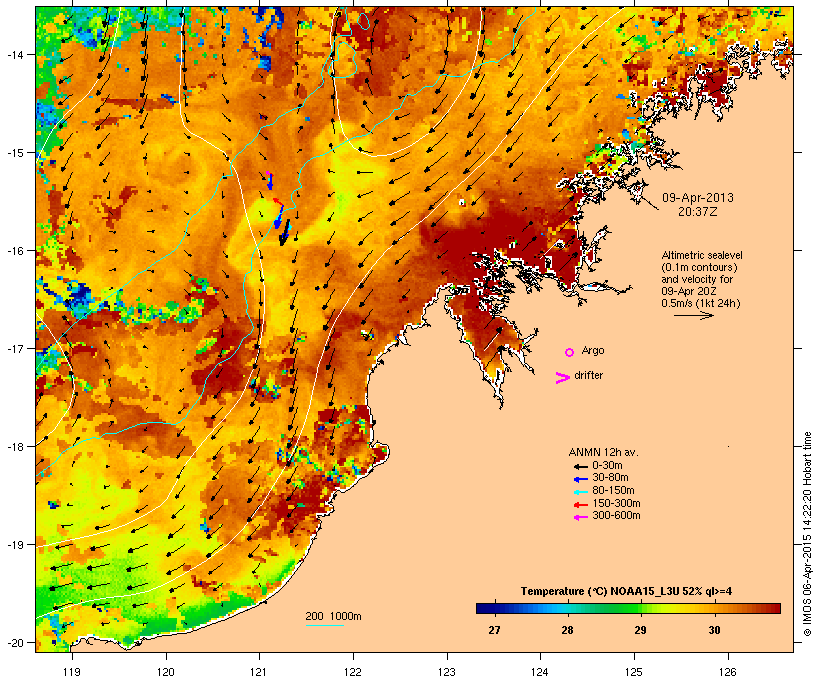Click the longitude axis label 124
820x680 pixels.
point(540,672)
